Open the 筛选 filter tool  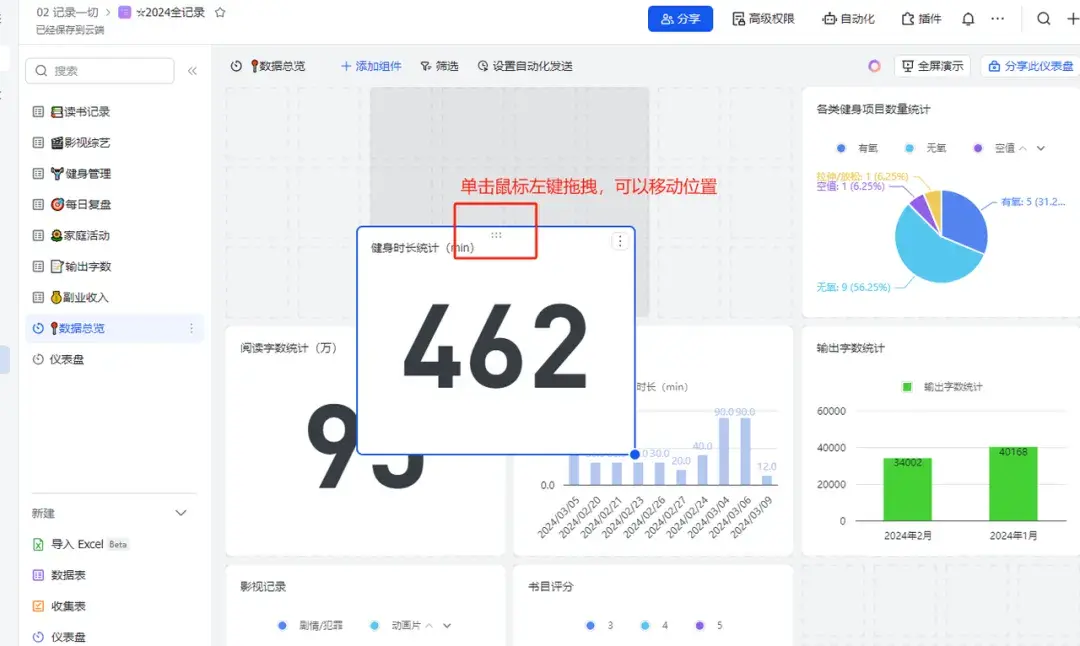pyautogui.click(x=440, y=66)
